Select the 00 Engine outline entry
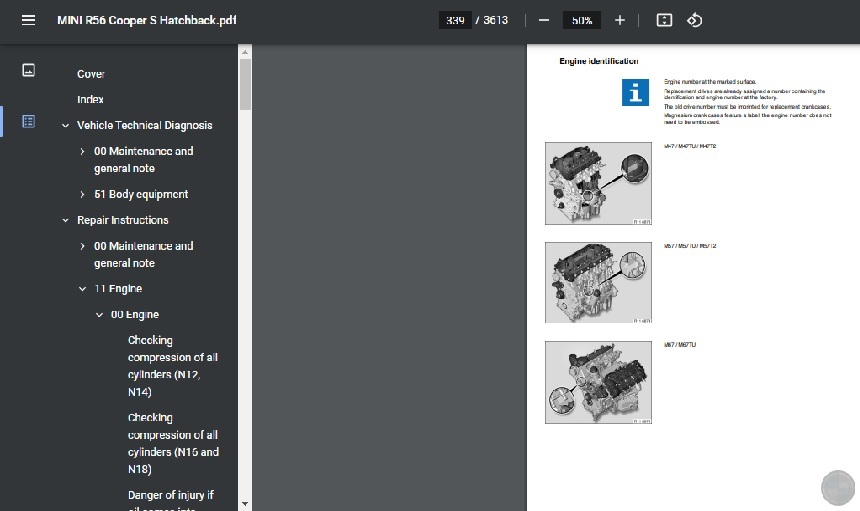Screen dimensions: 860x511 coord(135,314)
